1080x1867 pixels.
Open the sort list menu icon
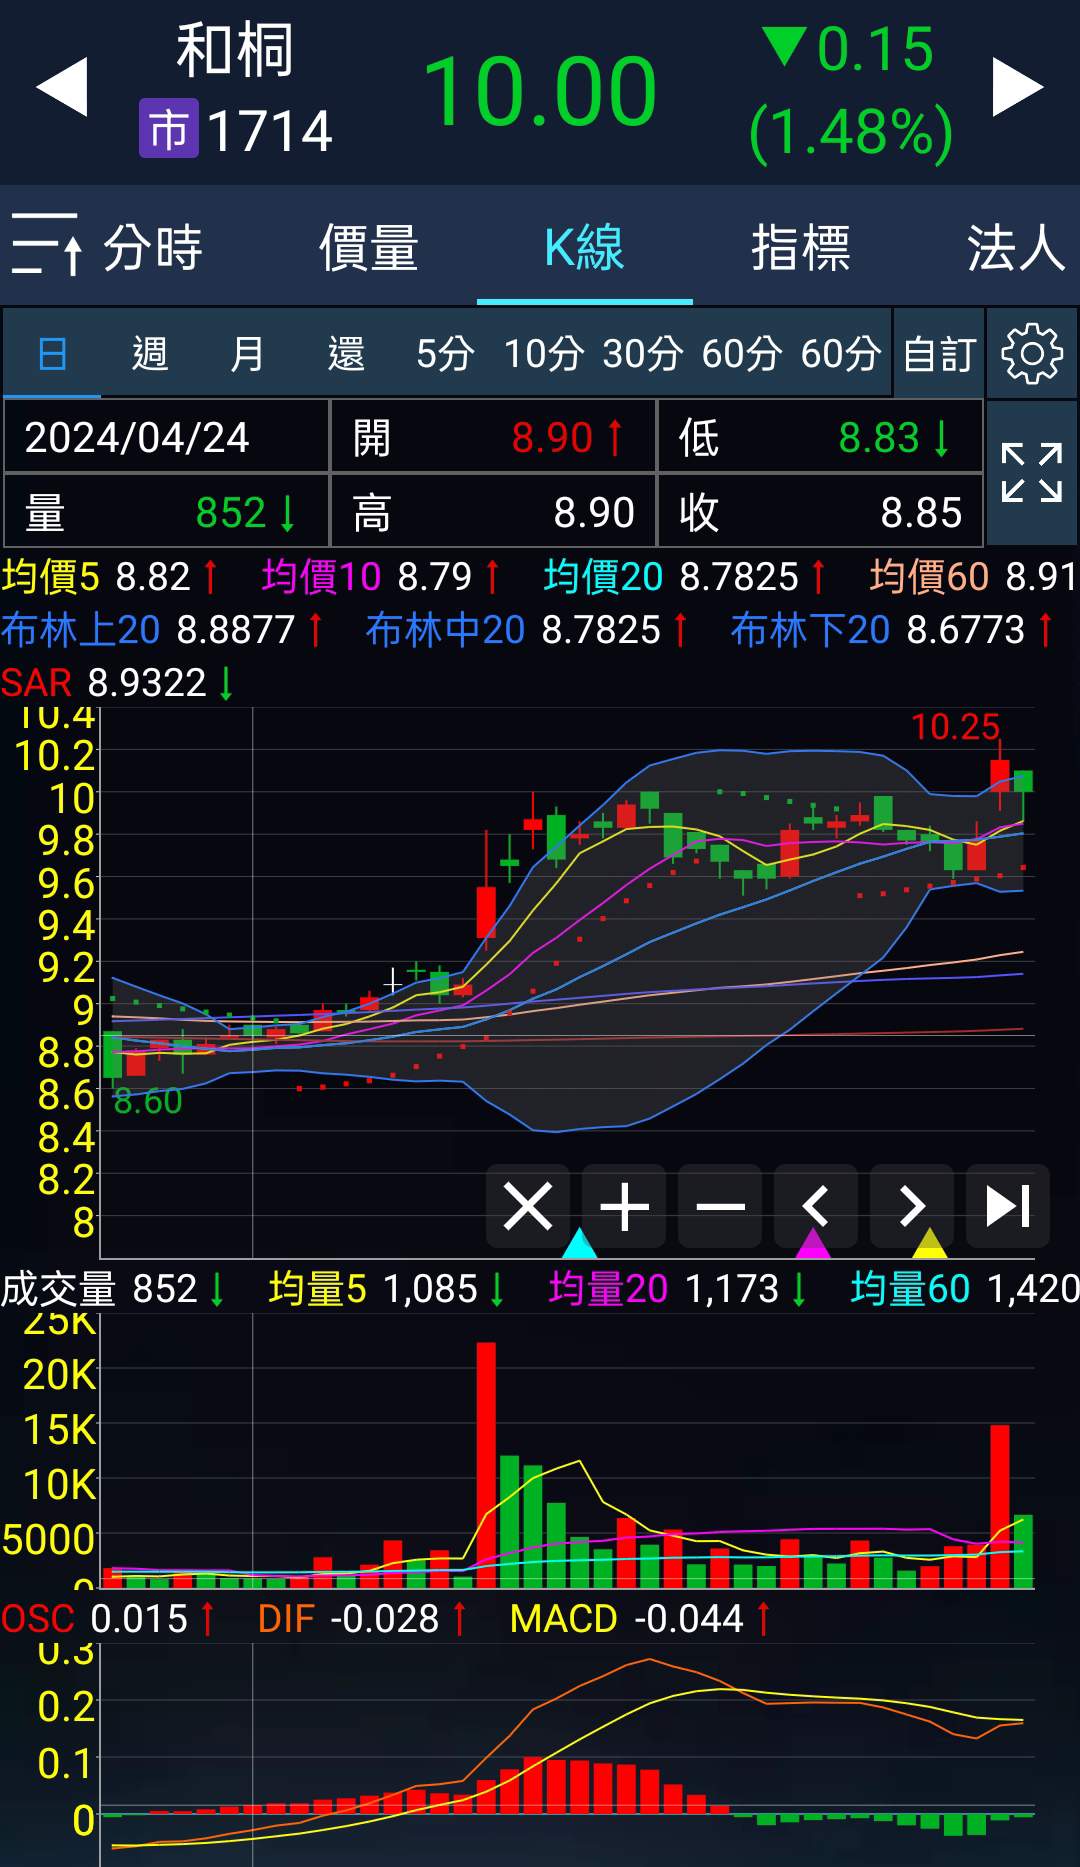pos(46,245)
